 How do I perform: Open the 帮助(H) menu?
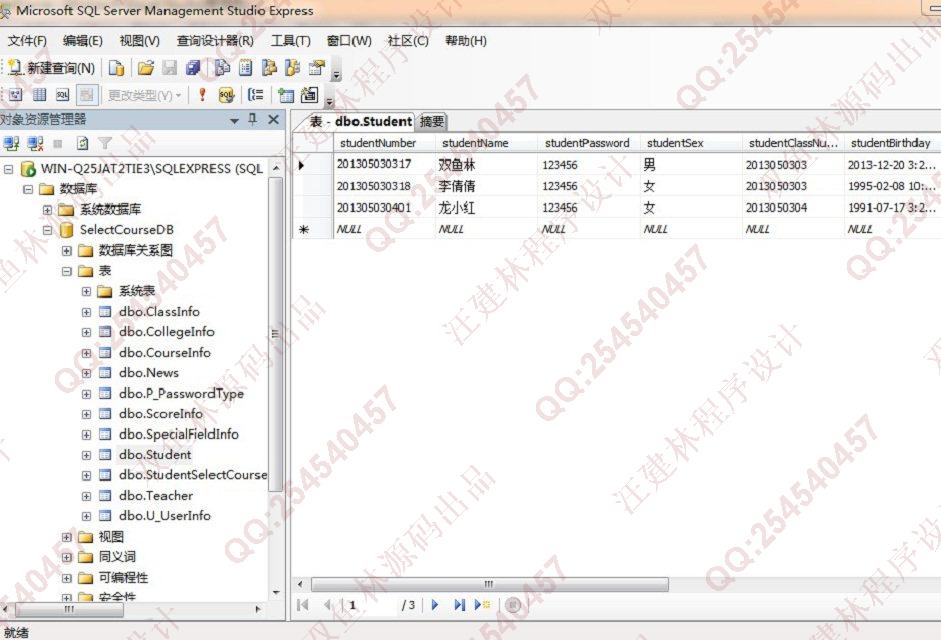pyautogui.click(x=466, y=41)
